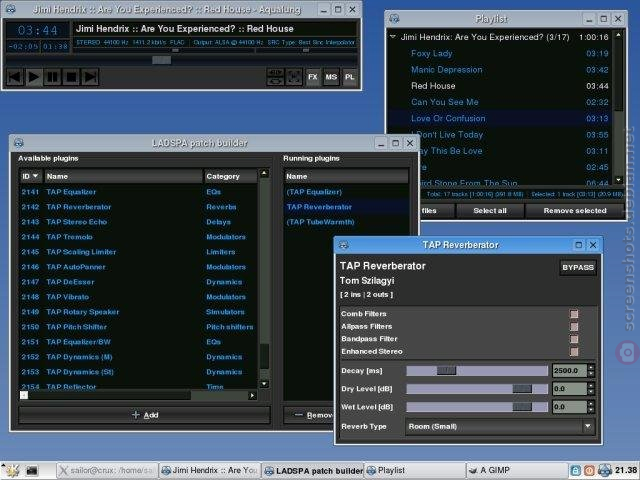Click the Wet Level [dB] slider
The width and height of the screenshot is (640, 480).
point(477,407)
